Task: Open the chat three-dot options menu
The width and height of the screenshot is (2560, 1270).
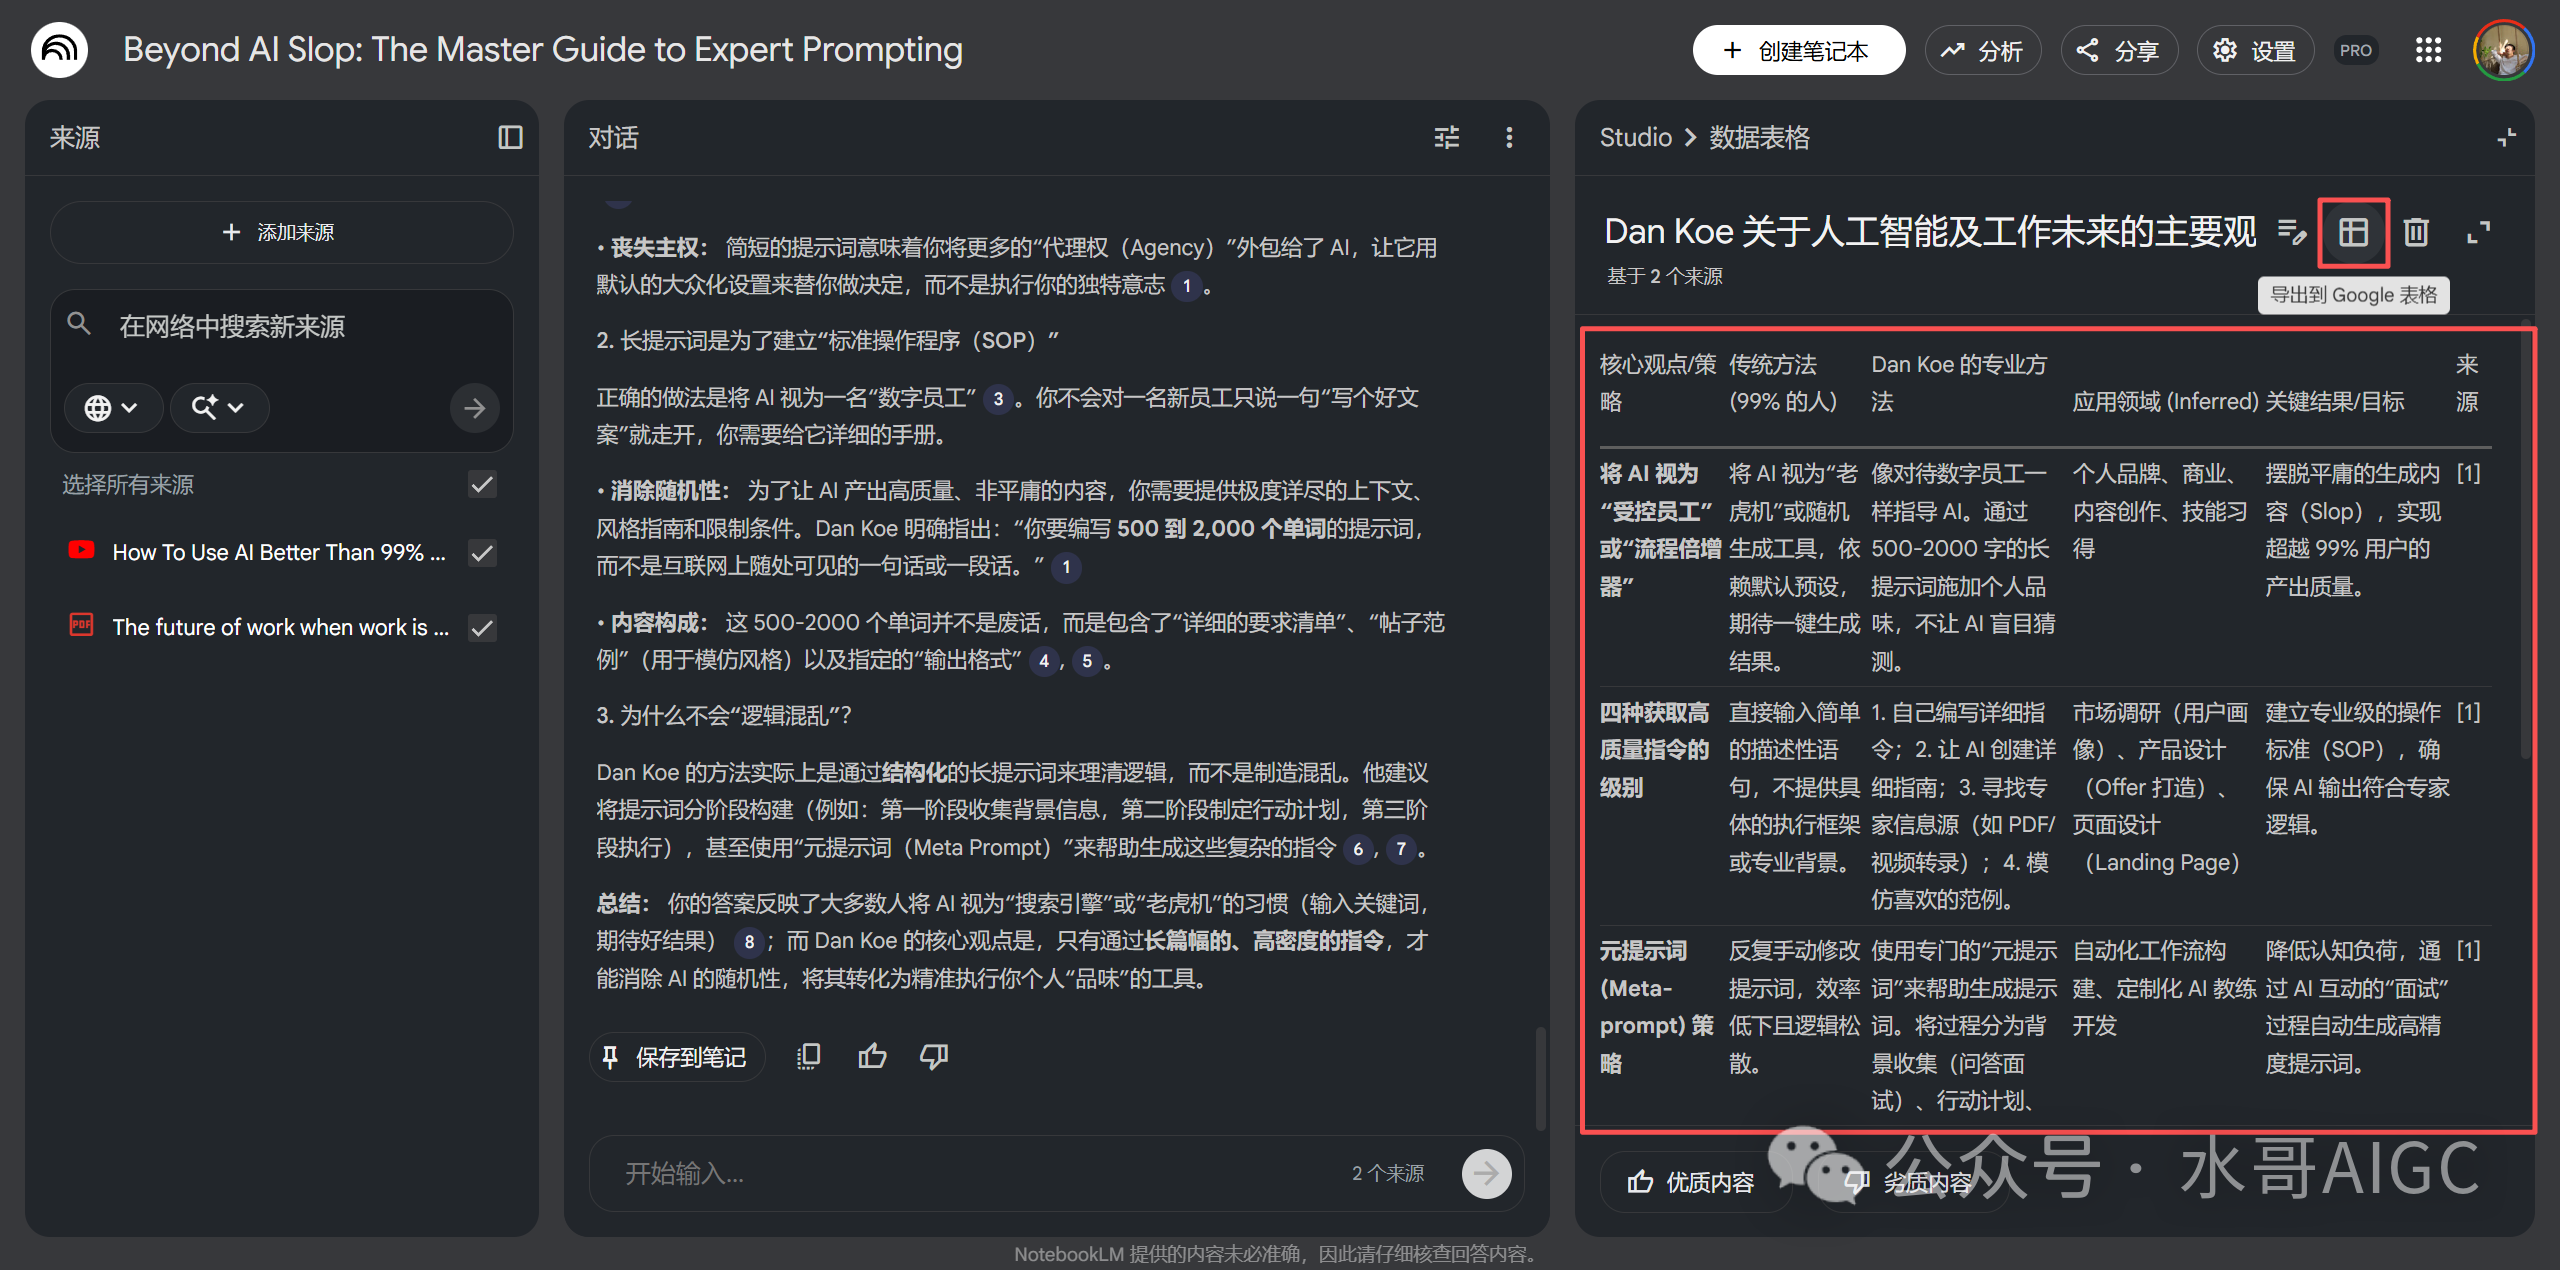Action: [1509, 138]
